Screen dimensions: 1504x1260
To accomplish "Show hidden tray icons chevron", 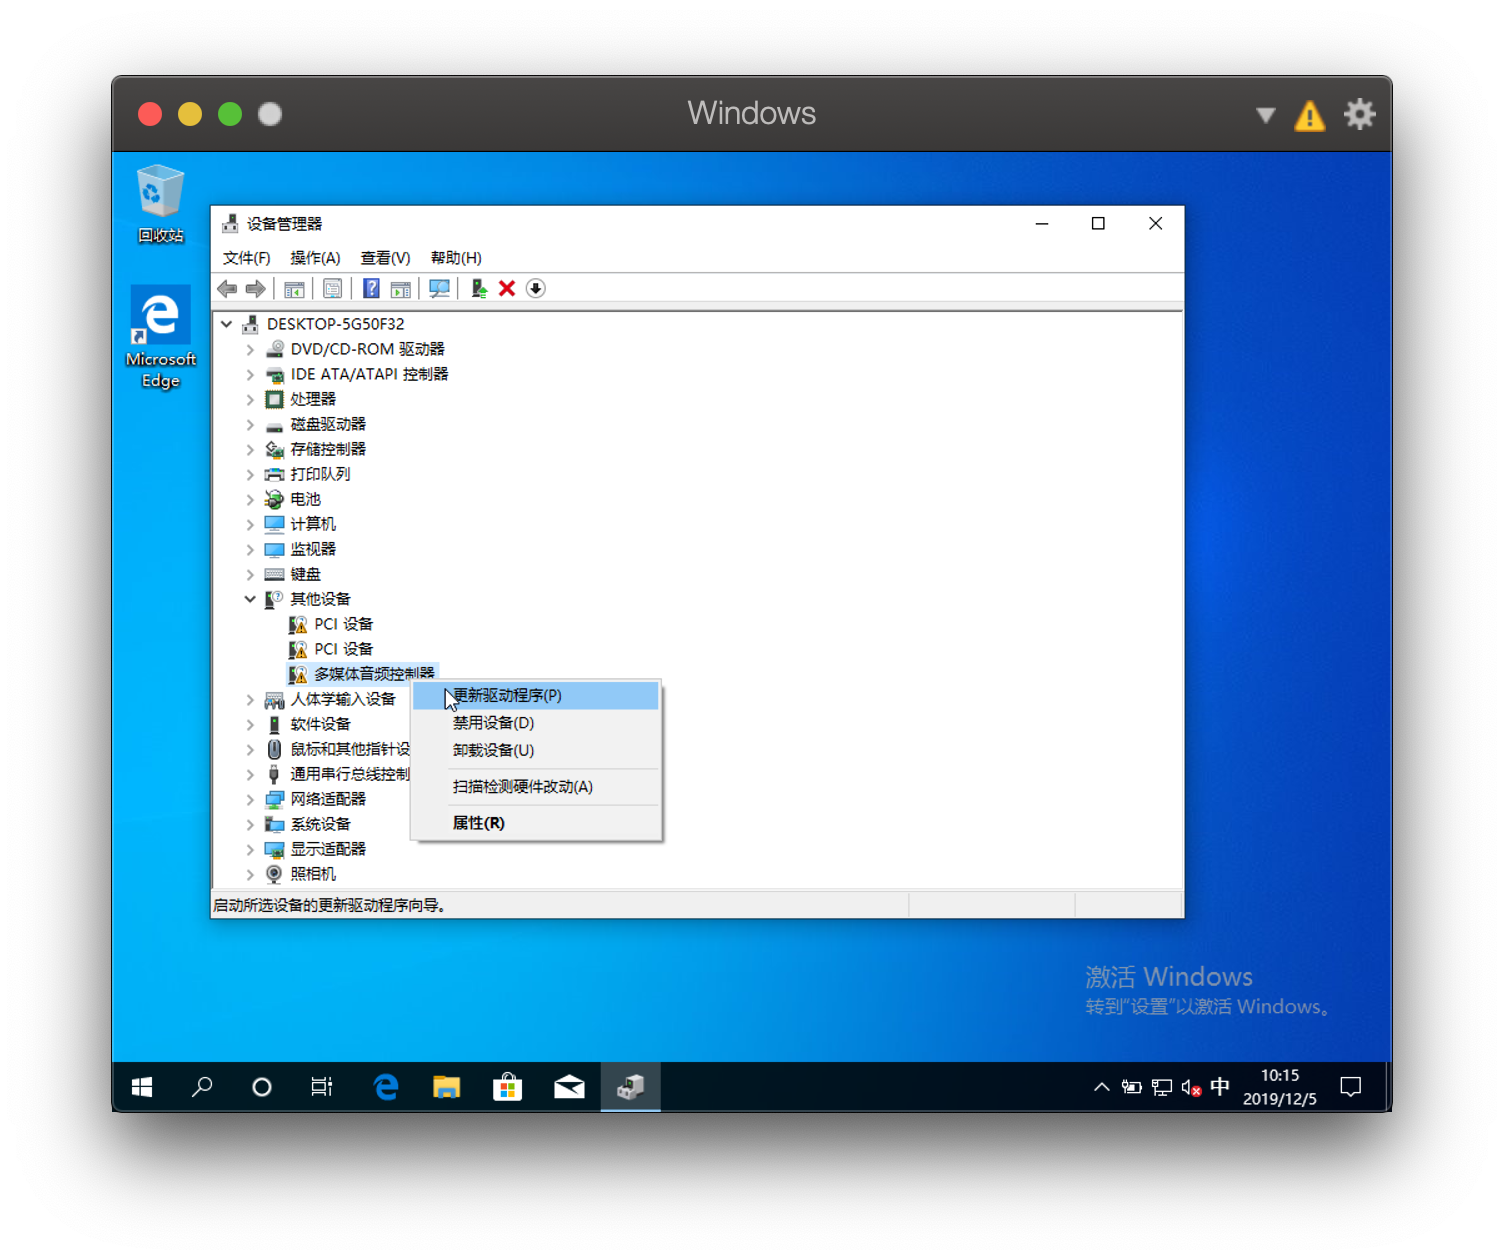I will (1101, 1087).
